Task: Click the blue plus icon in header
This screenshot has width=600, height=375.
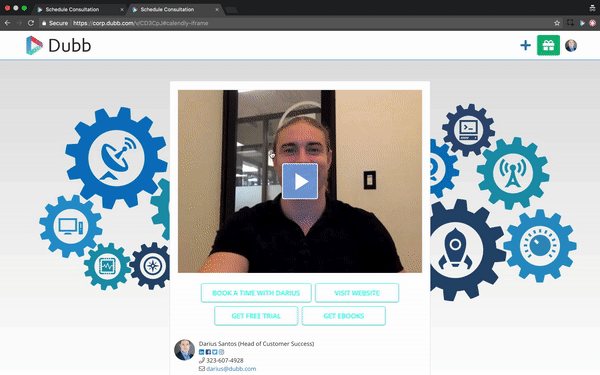Action: click(525, 46)
